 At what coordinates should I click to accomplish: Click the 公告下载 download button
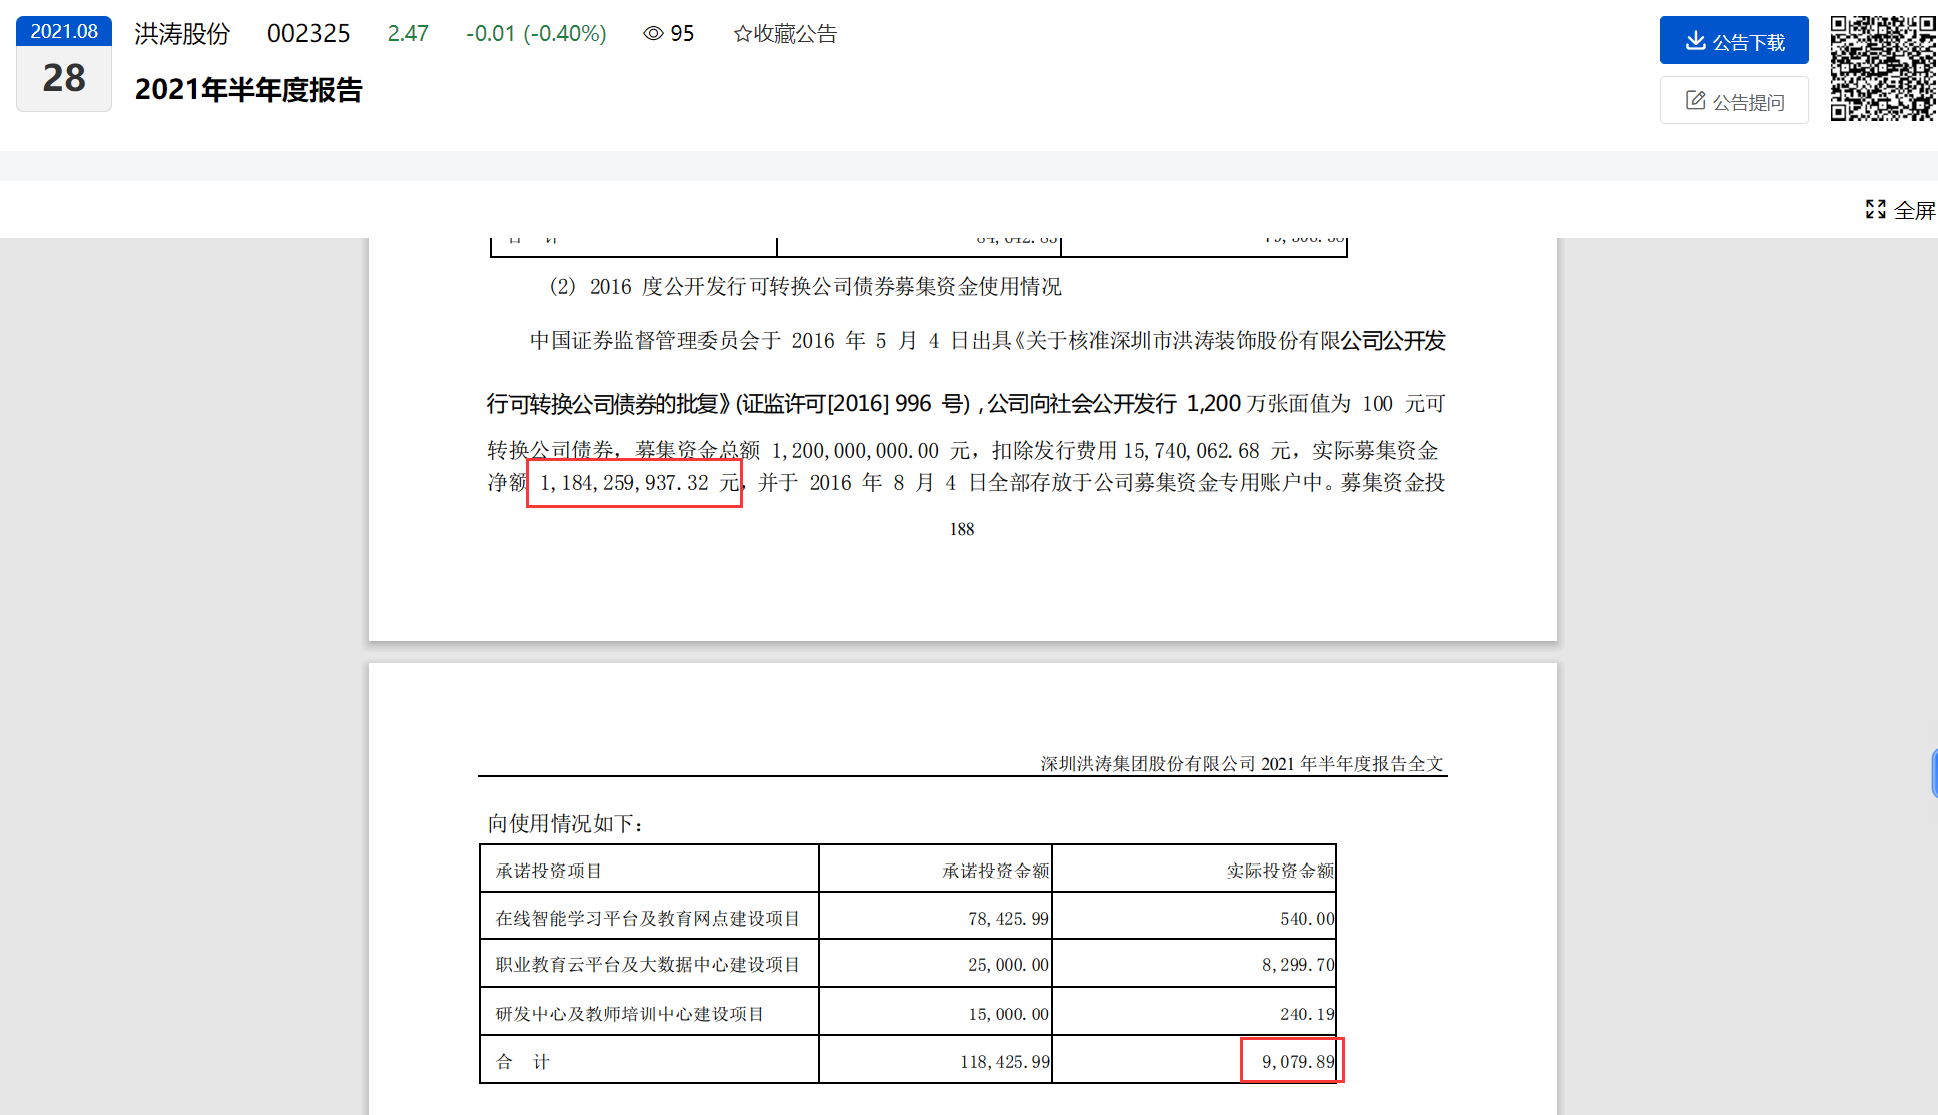(x=1733, y=41)
